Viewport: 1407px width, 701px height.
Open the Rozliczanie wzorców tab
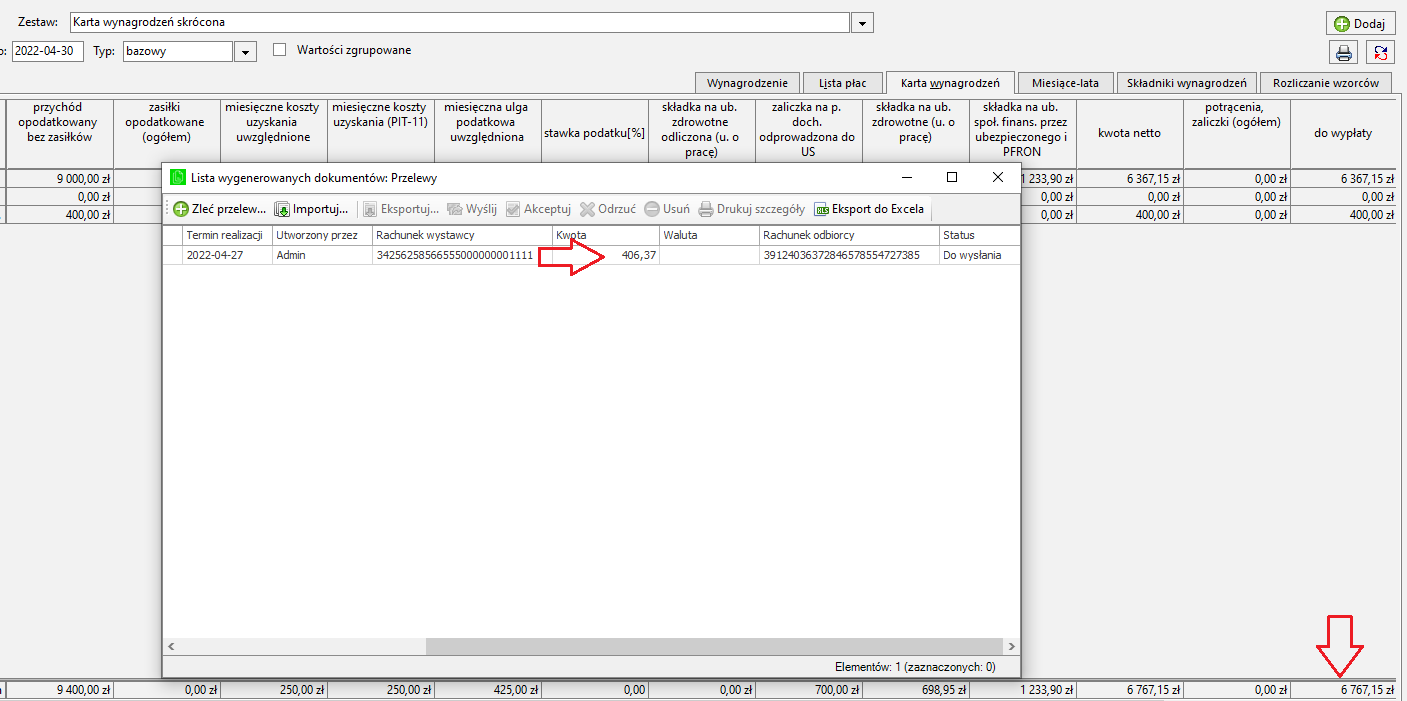click(1326, 83)
